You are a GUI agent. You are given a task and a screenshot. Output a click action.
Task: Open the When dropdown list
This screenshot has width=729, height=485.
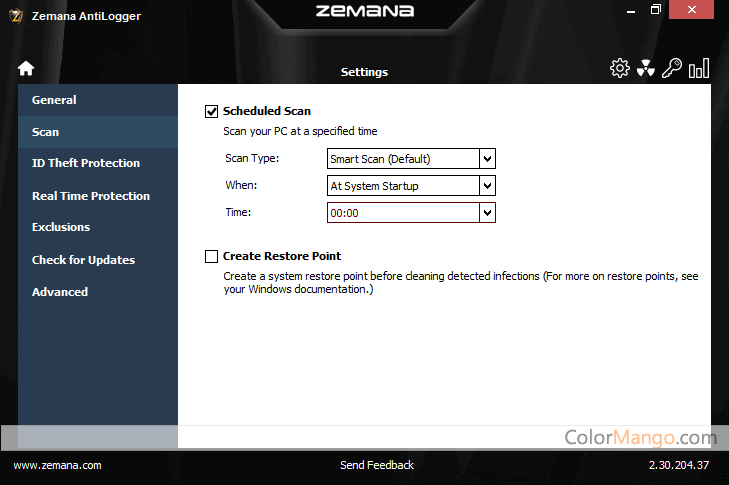click(x=487, y=185)
